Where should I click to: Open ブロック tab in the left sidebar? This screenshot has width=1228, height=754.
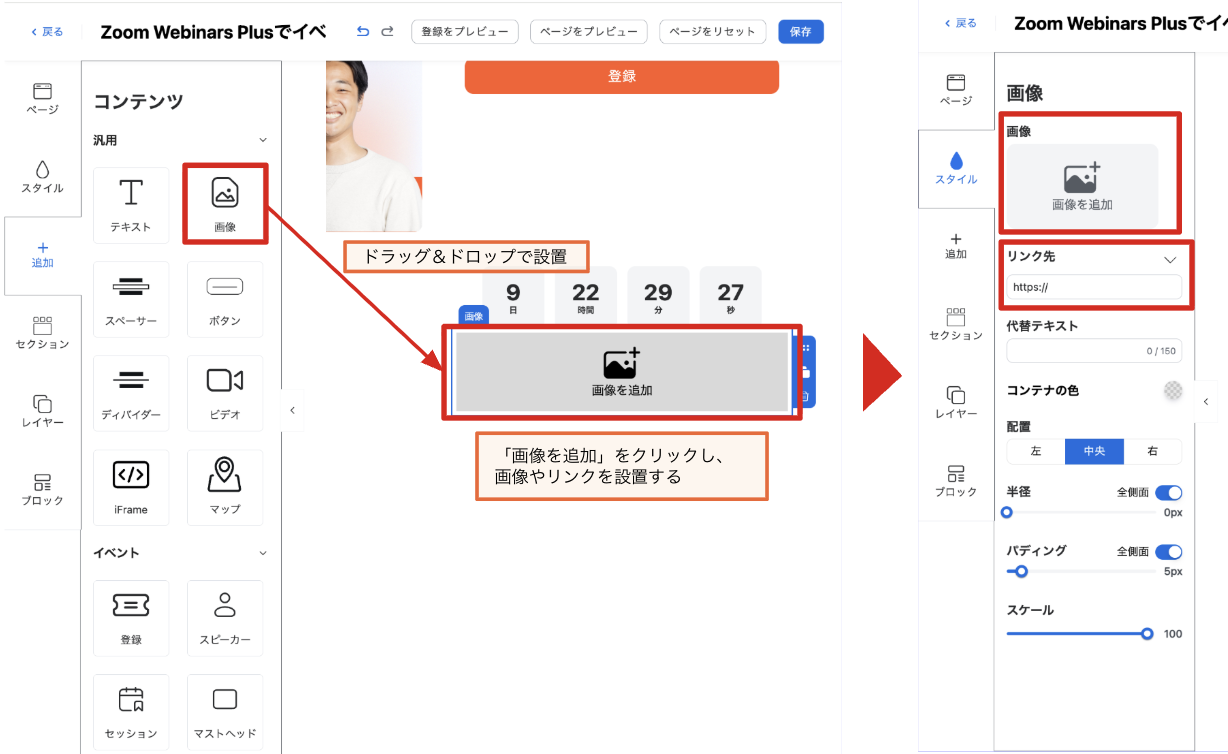click(x=42, y=489)
